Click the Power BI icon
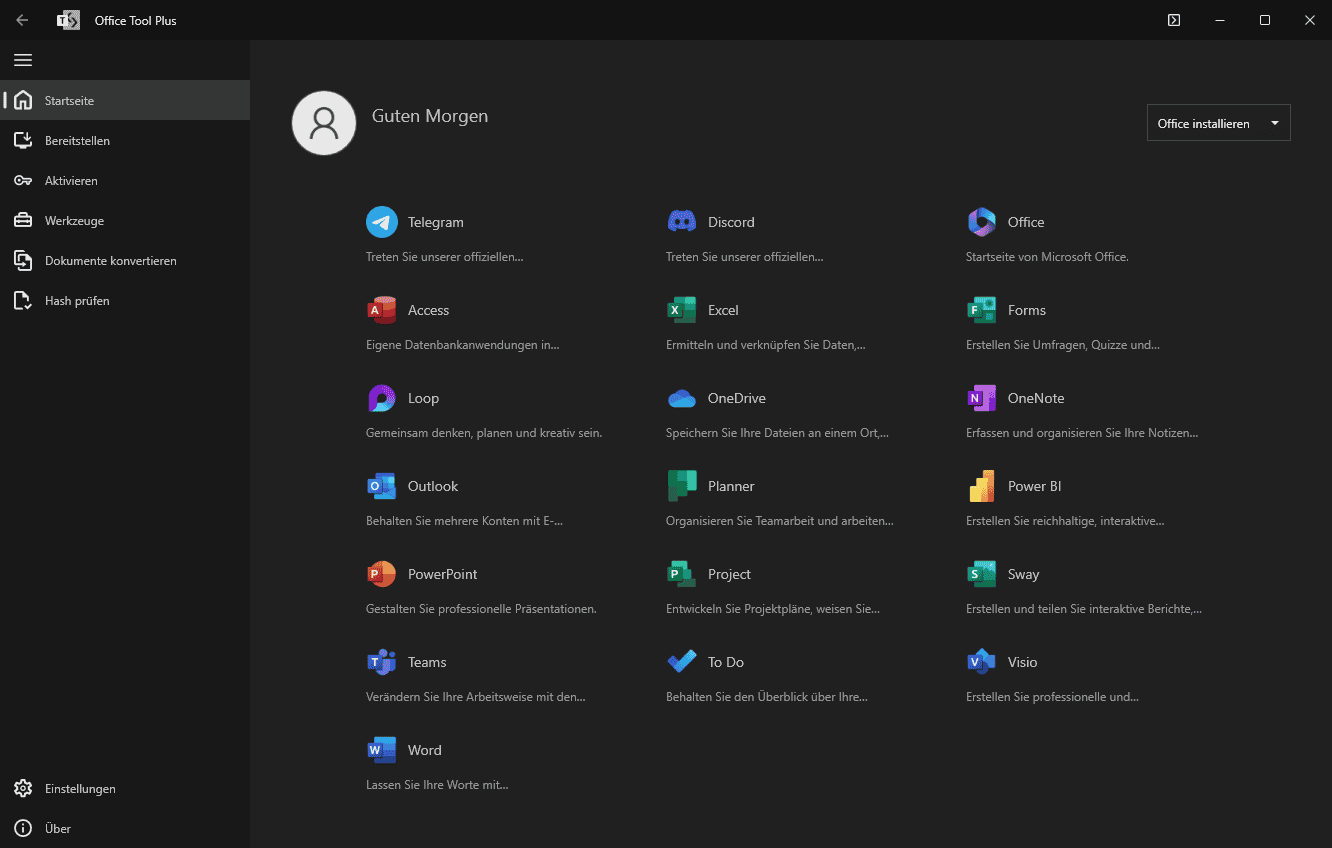 pyautogui.click(x=982, y=486)
